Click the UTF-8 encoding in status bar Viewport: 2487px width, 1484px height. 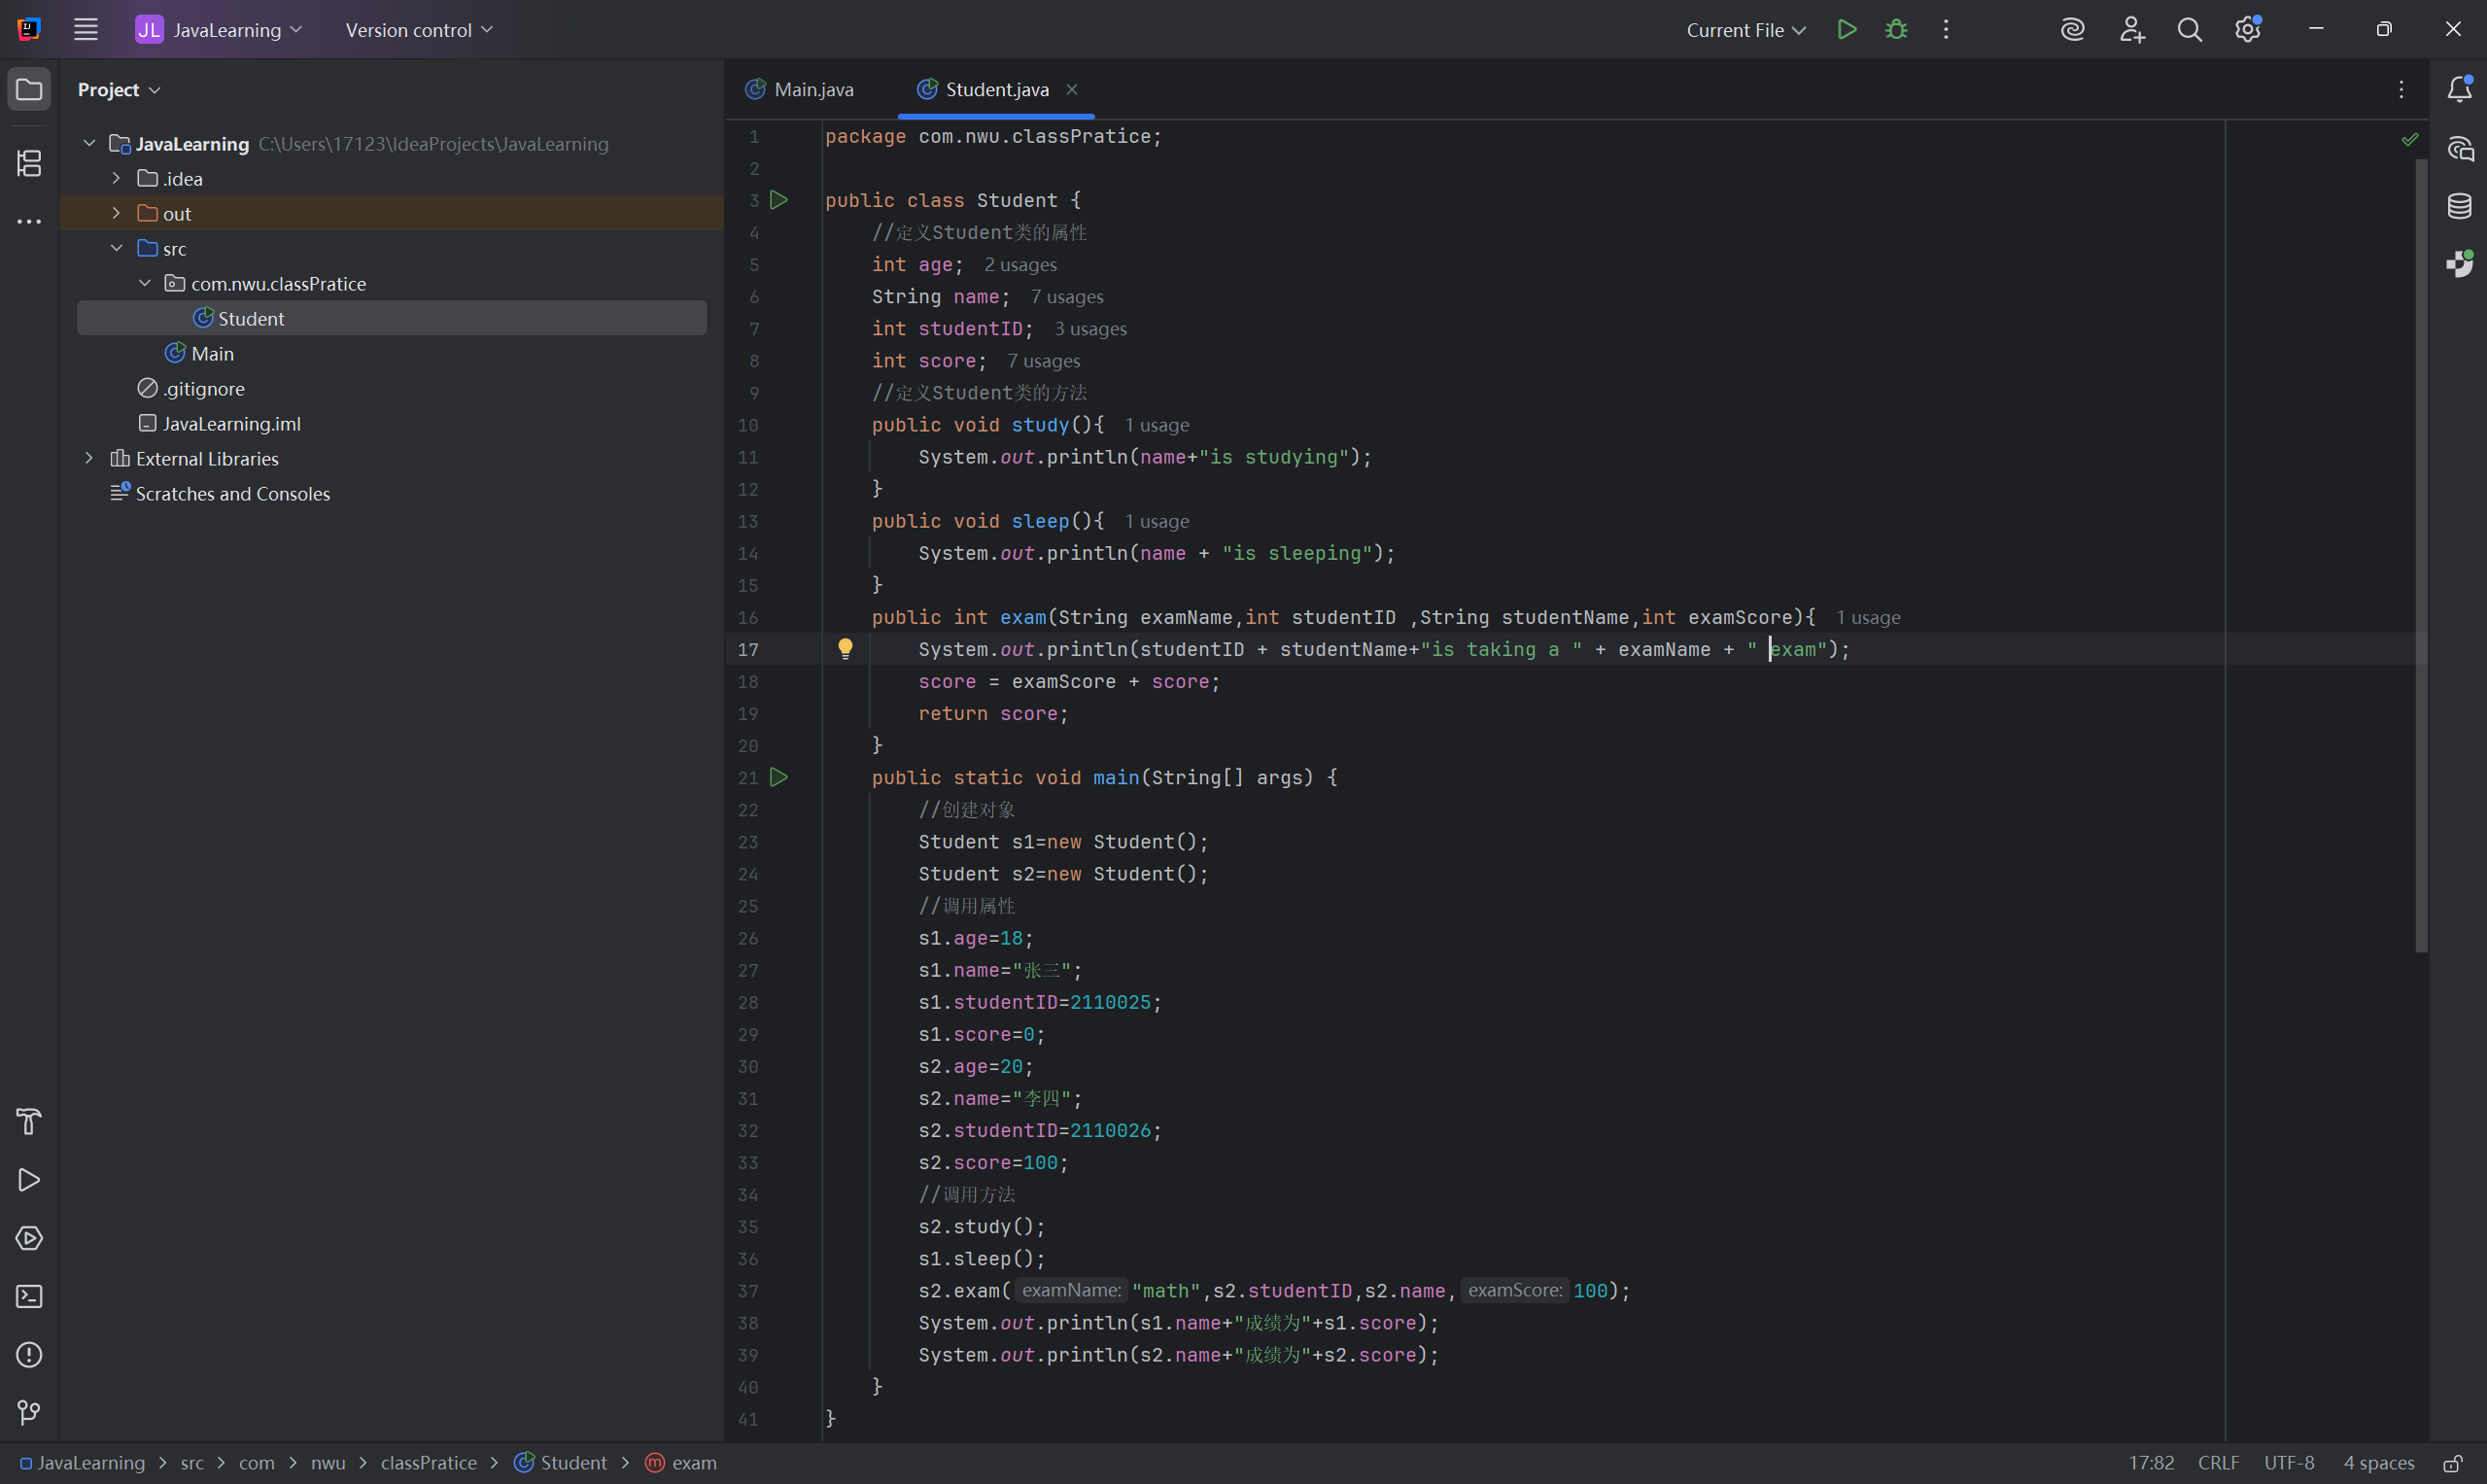(2288, 1463)
